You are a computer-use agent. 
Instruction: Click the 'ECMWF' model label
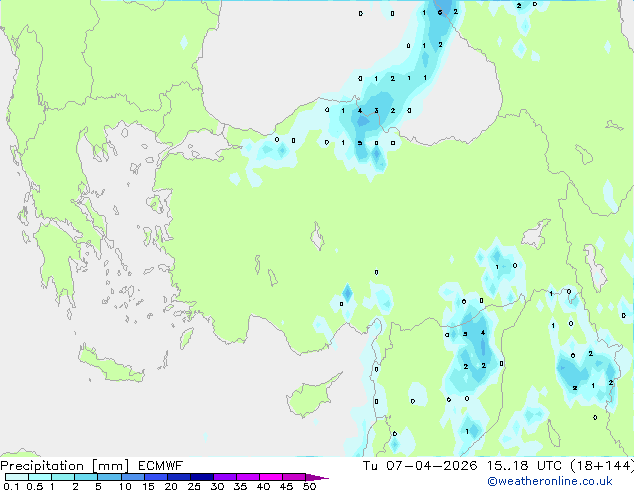(x=161, y=466)
